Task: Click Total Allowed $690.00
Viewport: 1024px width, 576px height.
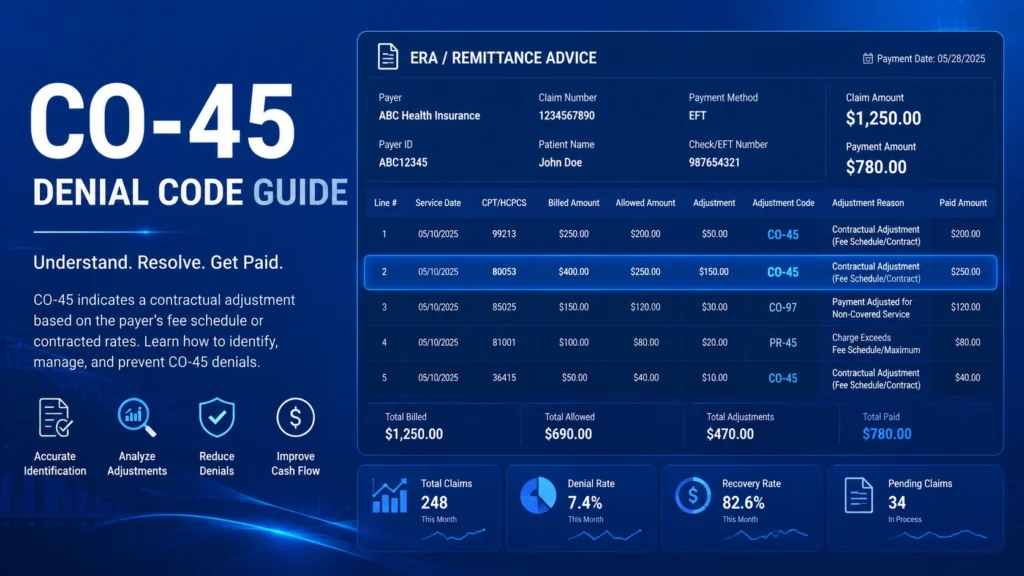Action: [568, 434]
